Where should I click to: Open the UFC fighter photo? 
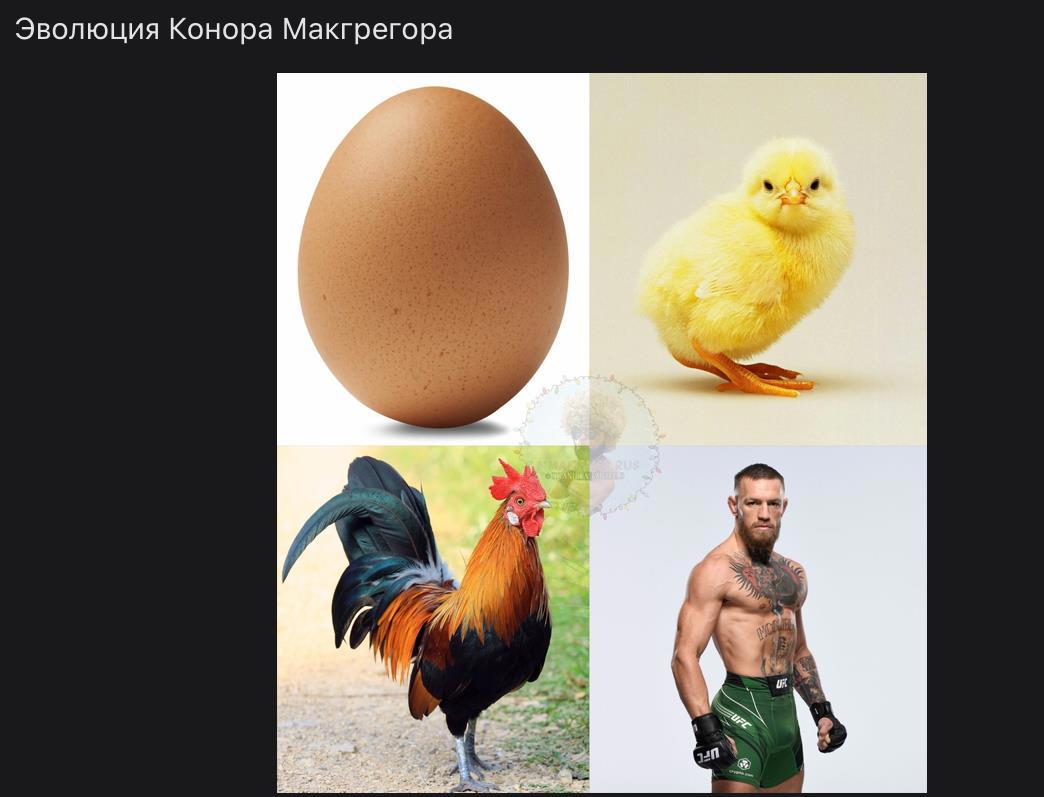758,619
